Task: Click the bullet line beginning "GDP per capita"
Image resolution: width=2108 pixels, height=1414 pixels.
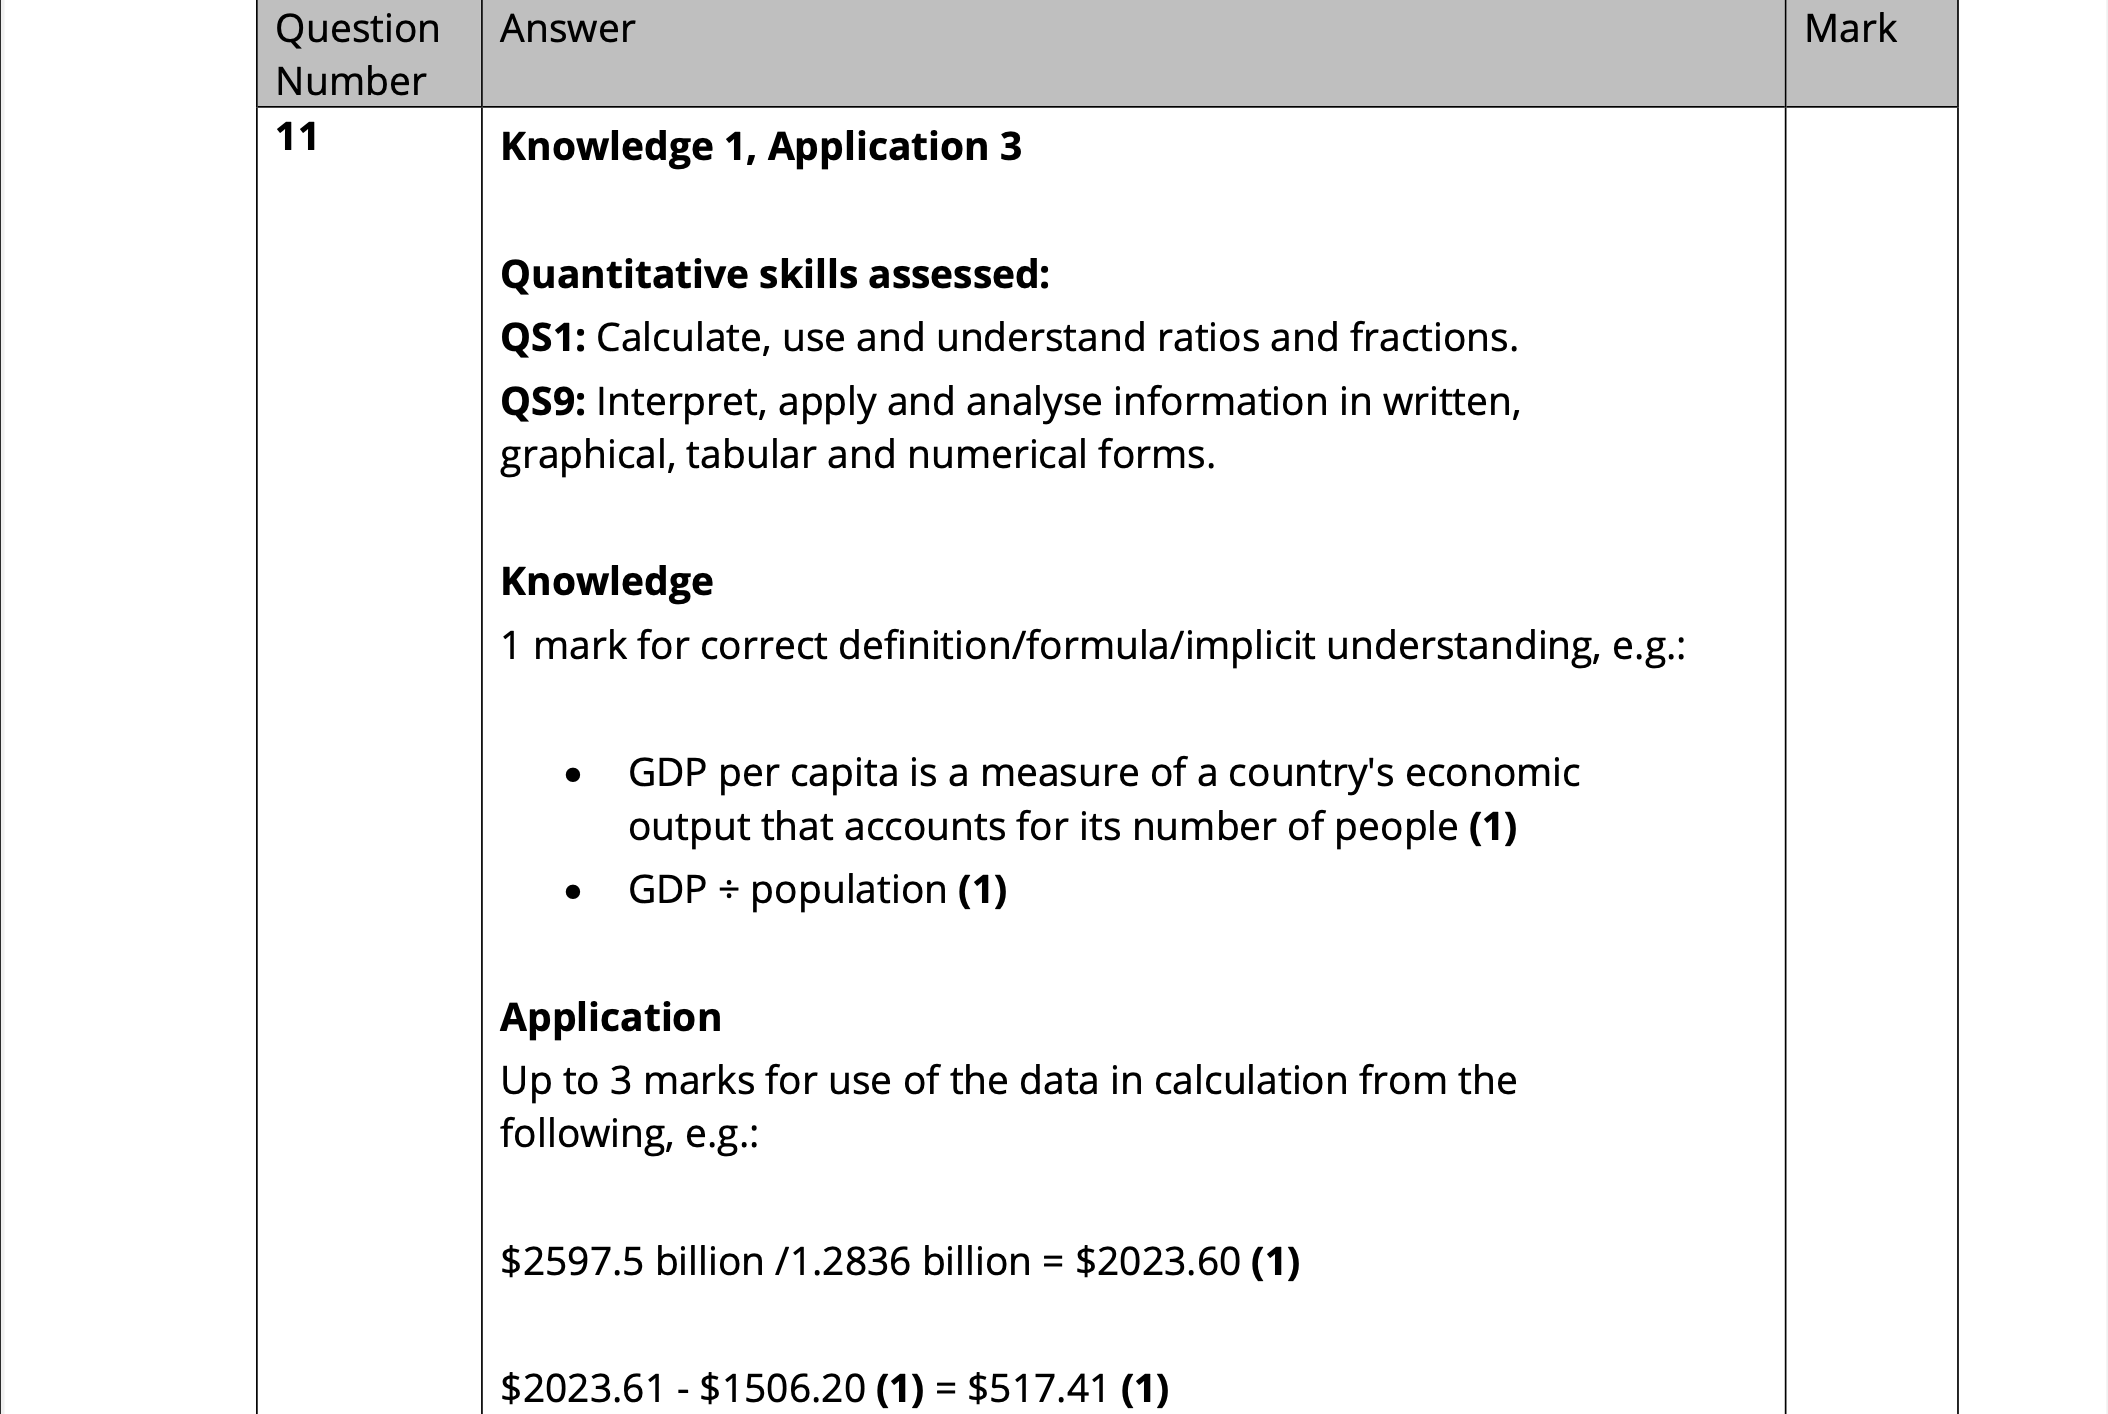Action: (1103, 773)
